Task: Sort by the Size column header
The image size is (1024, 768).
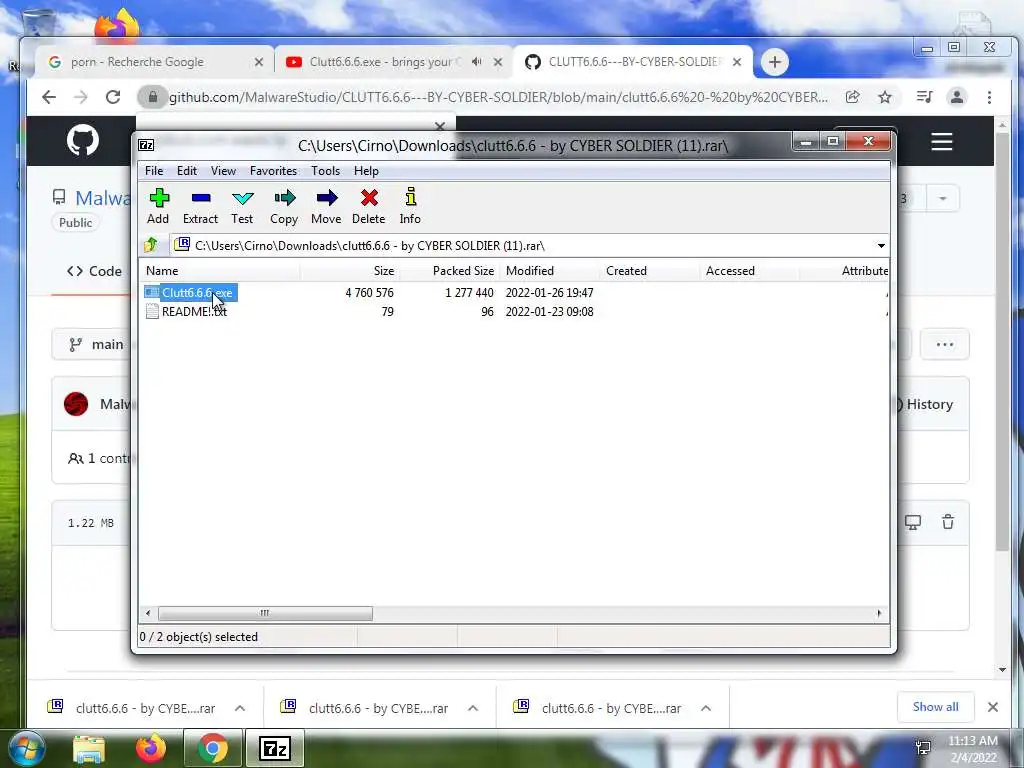Action: pyautogui.click(x=349, y=270)
